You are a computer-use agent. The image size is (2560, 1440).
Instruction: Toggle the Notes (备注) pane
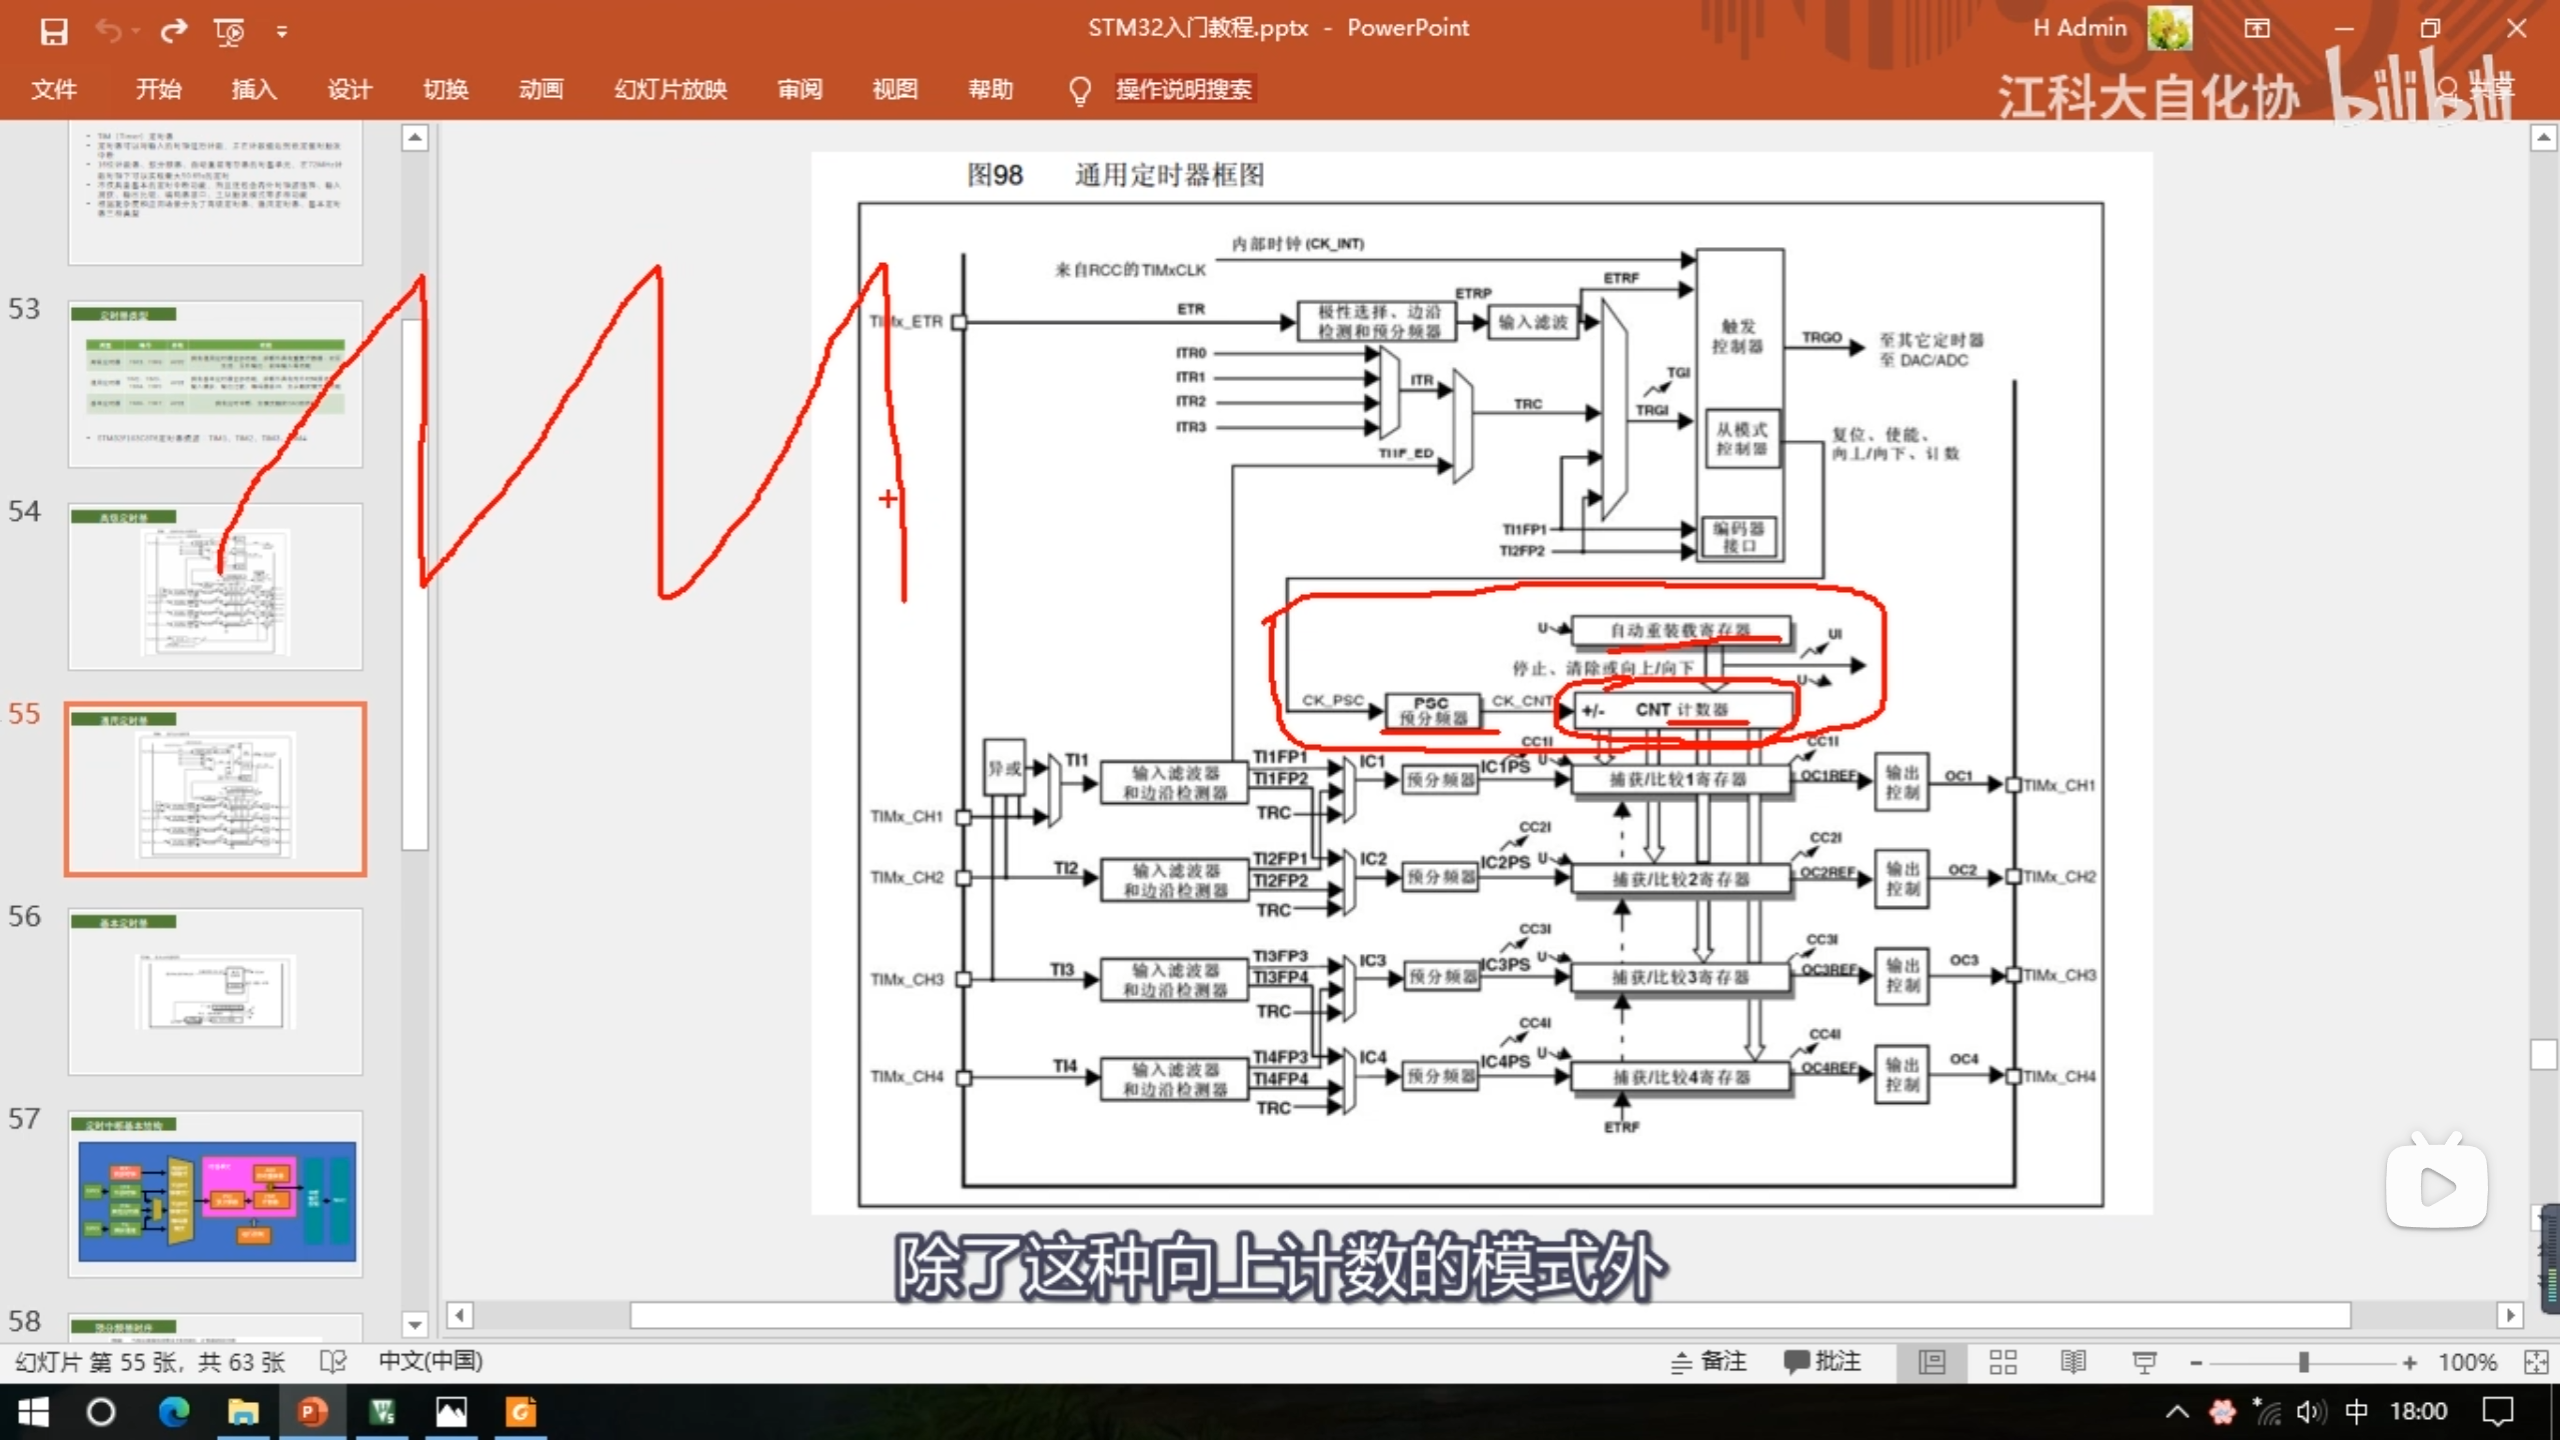[x=1709, y=1362]
